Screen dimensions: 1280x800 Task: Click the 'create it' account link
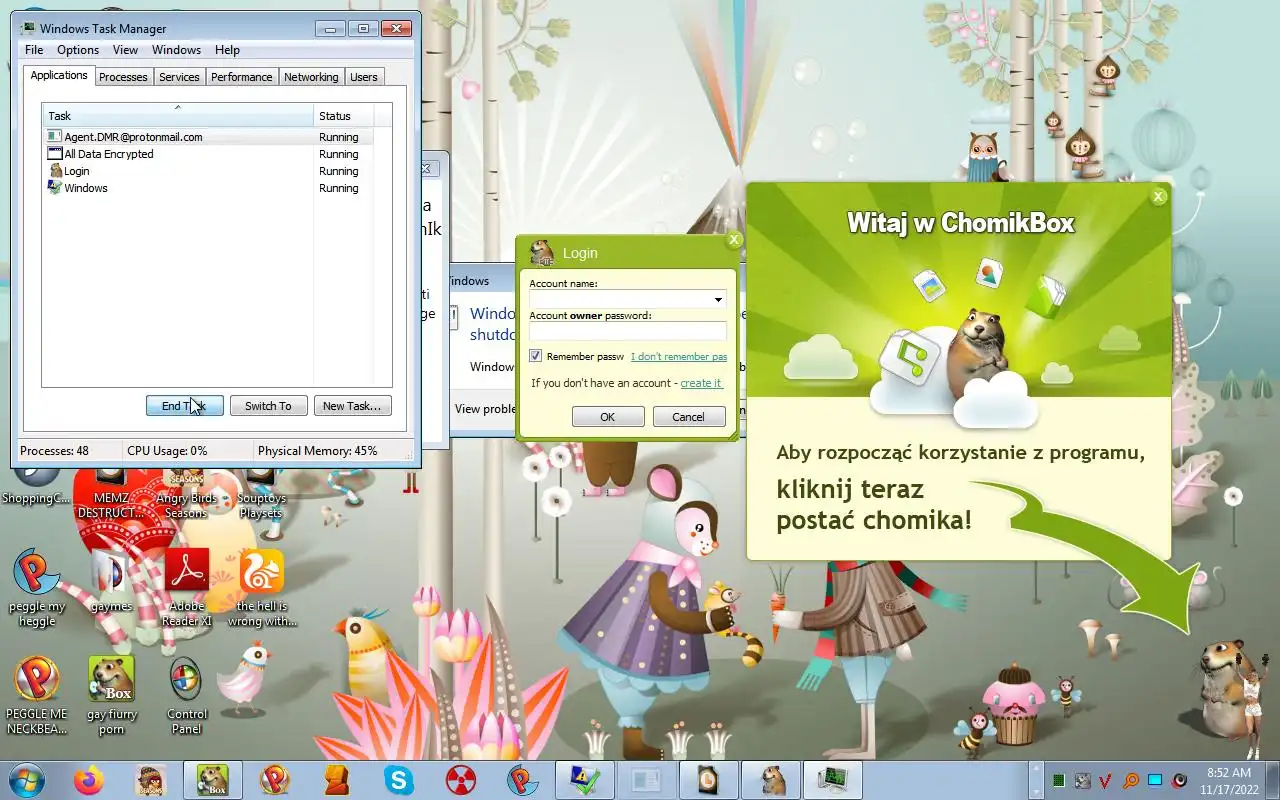tap(701, 383)
